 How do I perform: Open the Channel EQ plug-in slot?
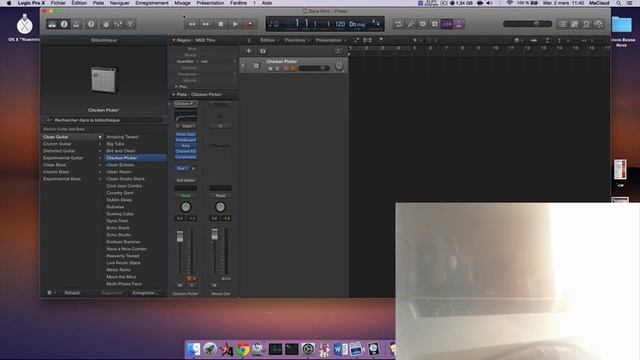pyautogui.click(x=186, y=151)
